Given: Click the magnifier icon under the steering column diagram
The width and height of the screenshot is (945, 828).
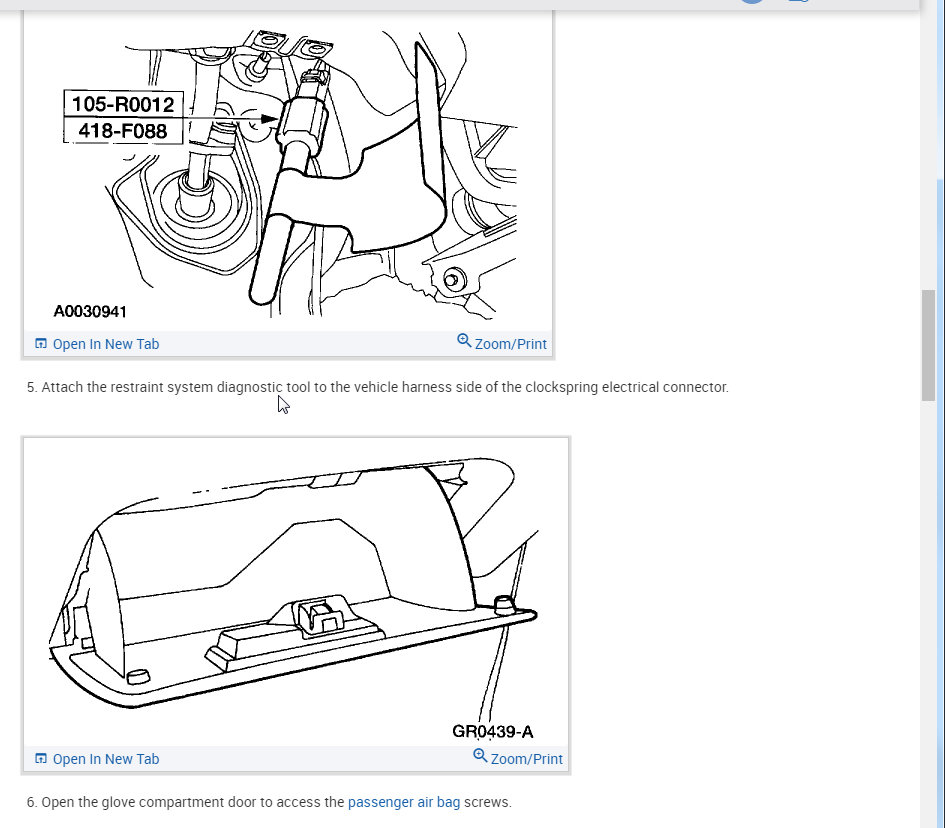Looking at the screenshot, I should point(464,341).
